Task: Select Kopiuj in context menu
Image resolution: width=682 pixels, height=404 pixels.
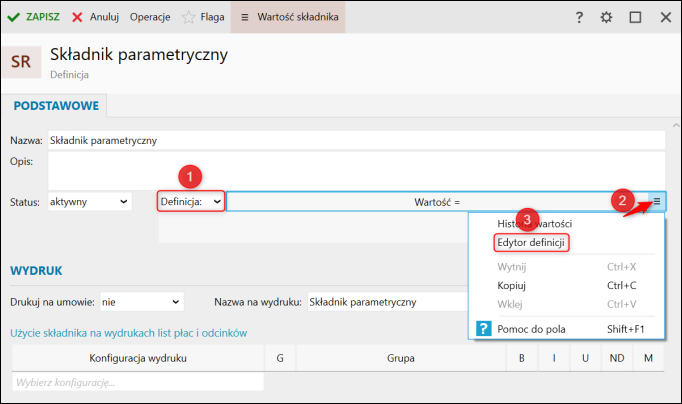Action: [x=512, y=286]
